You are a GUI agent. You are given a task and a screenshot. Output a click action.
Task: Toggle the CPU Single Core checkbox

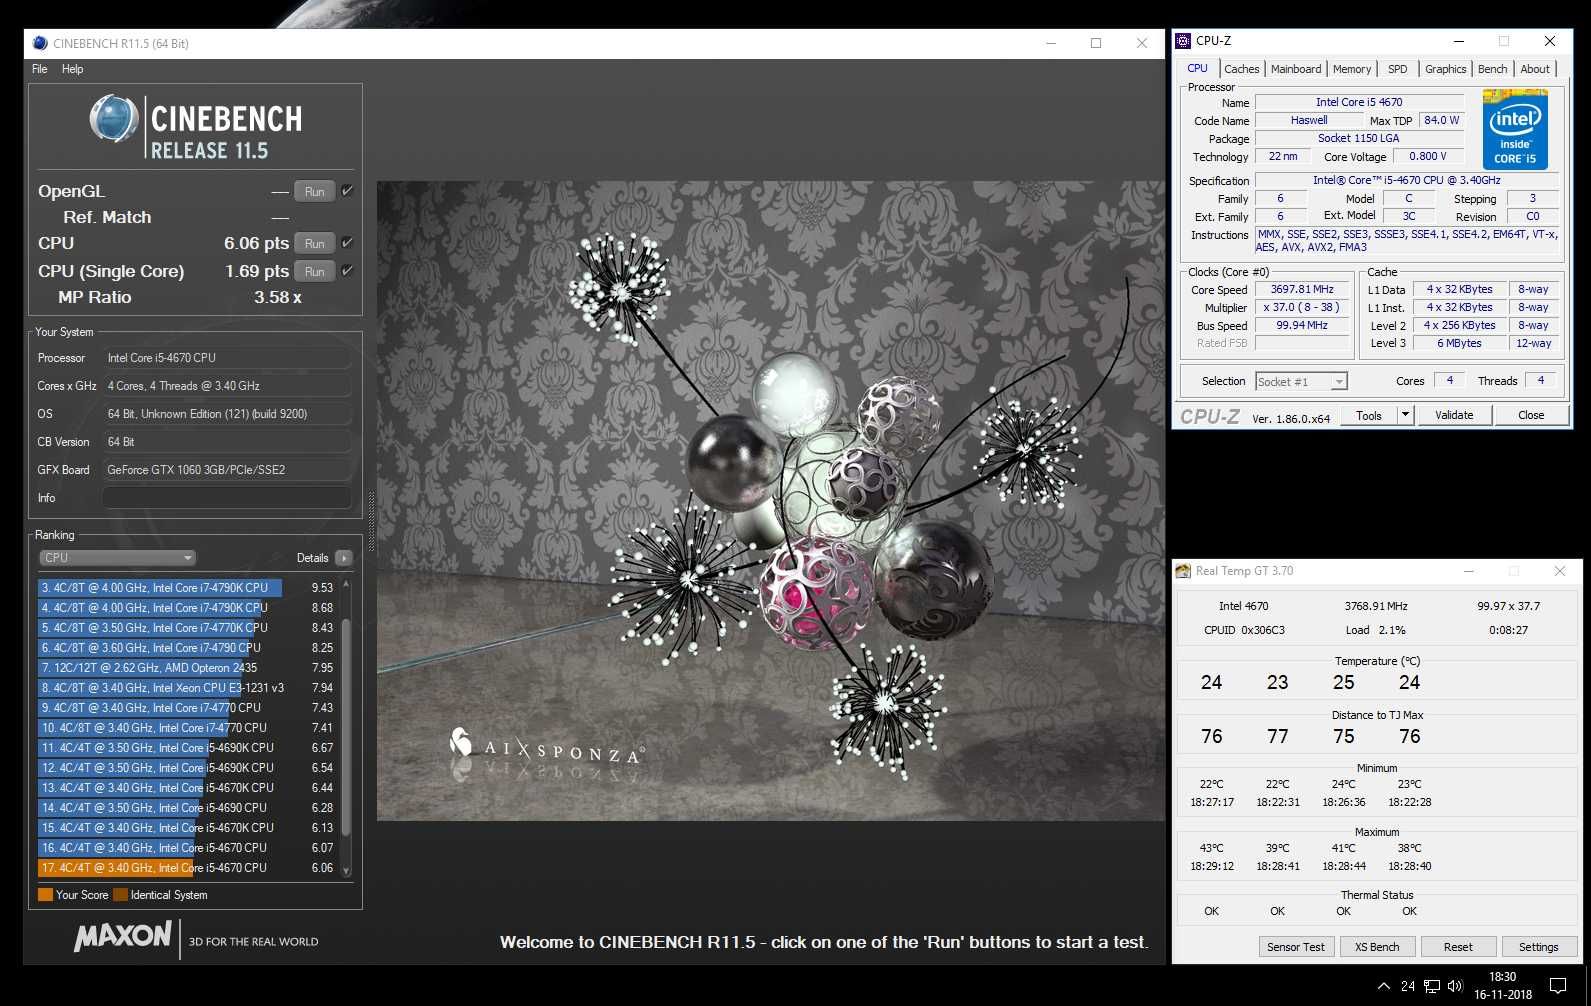347,270
